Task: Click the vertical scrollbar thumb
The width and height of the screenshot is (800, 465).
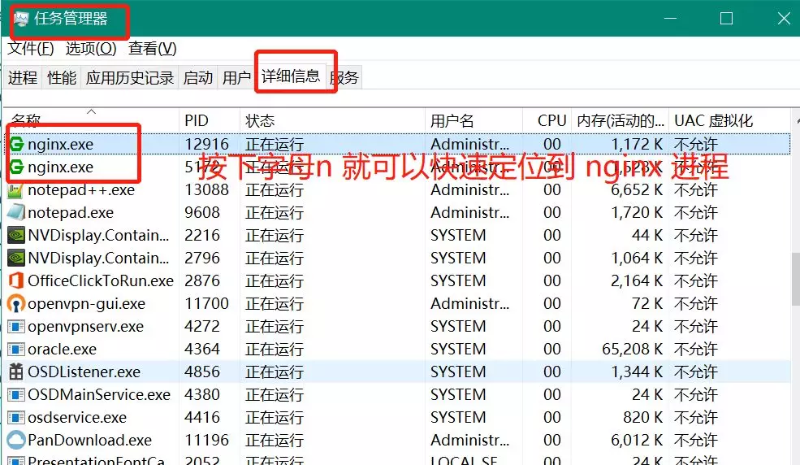Action: pos(795,280)
